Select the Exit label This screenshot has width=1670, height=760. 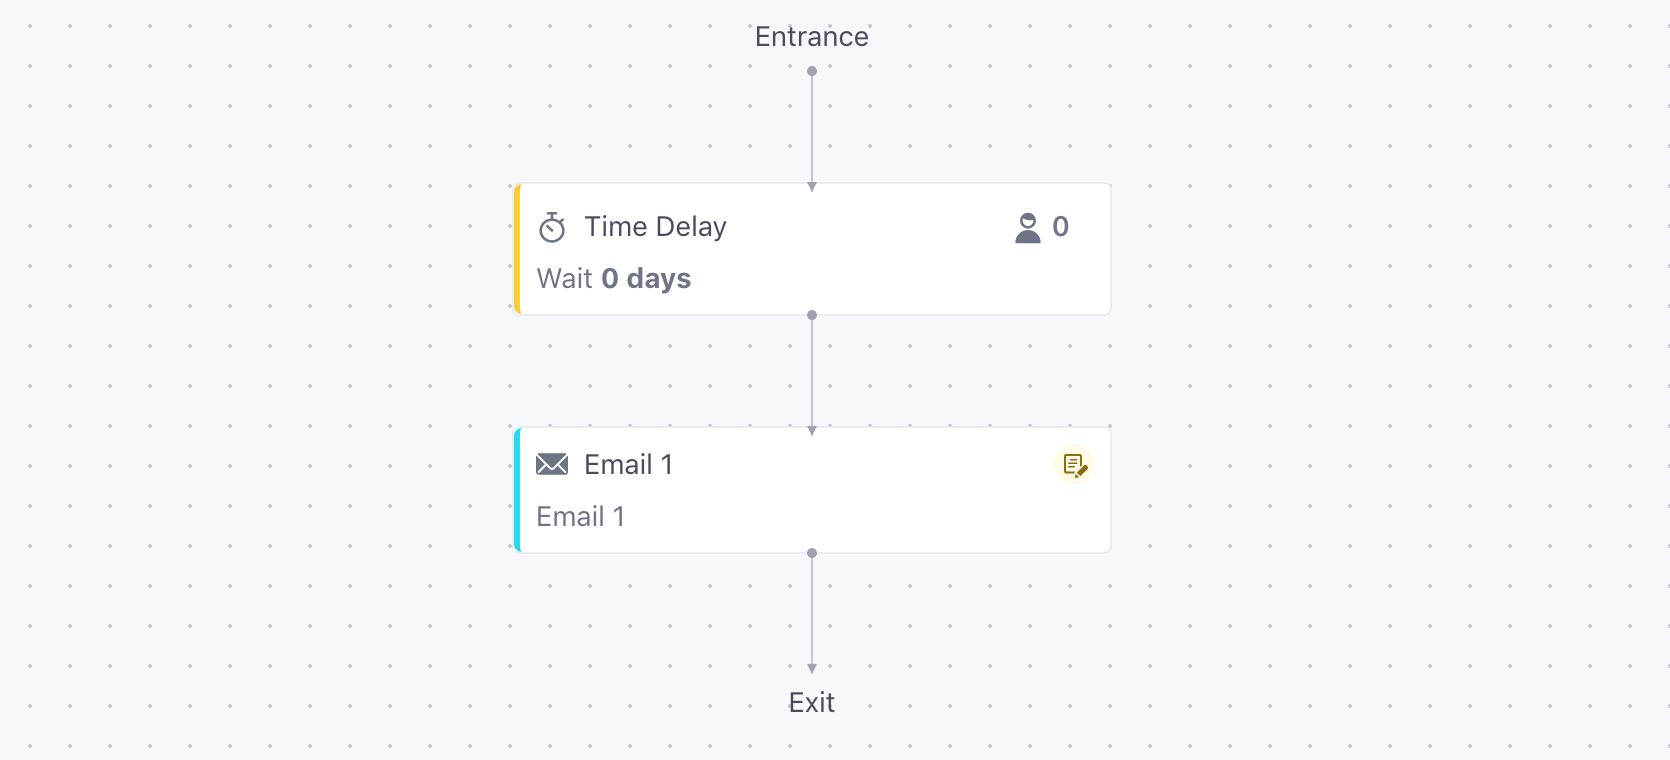812,703
